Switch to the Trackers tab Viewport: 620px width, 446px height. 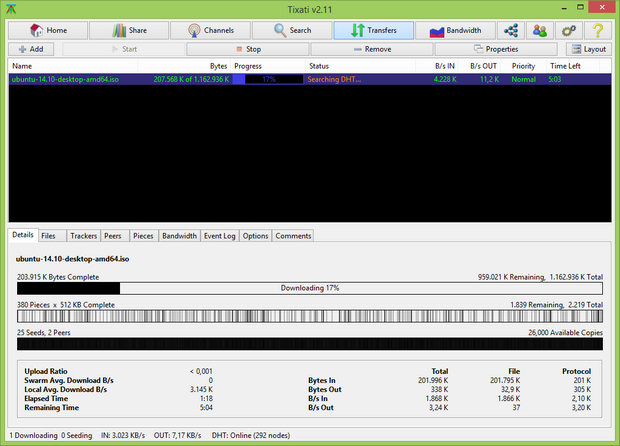pos(83,236)
